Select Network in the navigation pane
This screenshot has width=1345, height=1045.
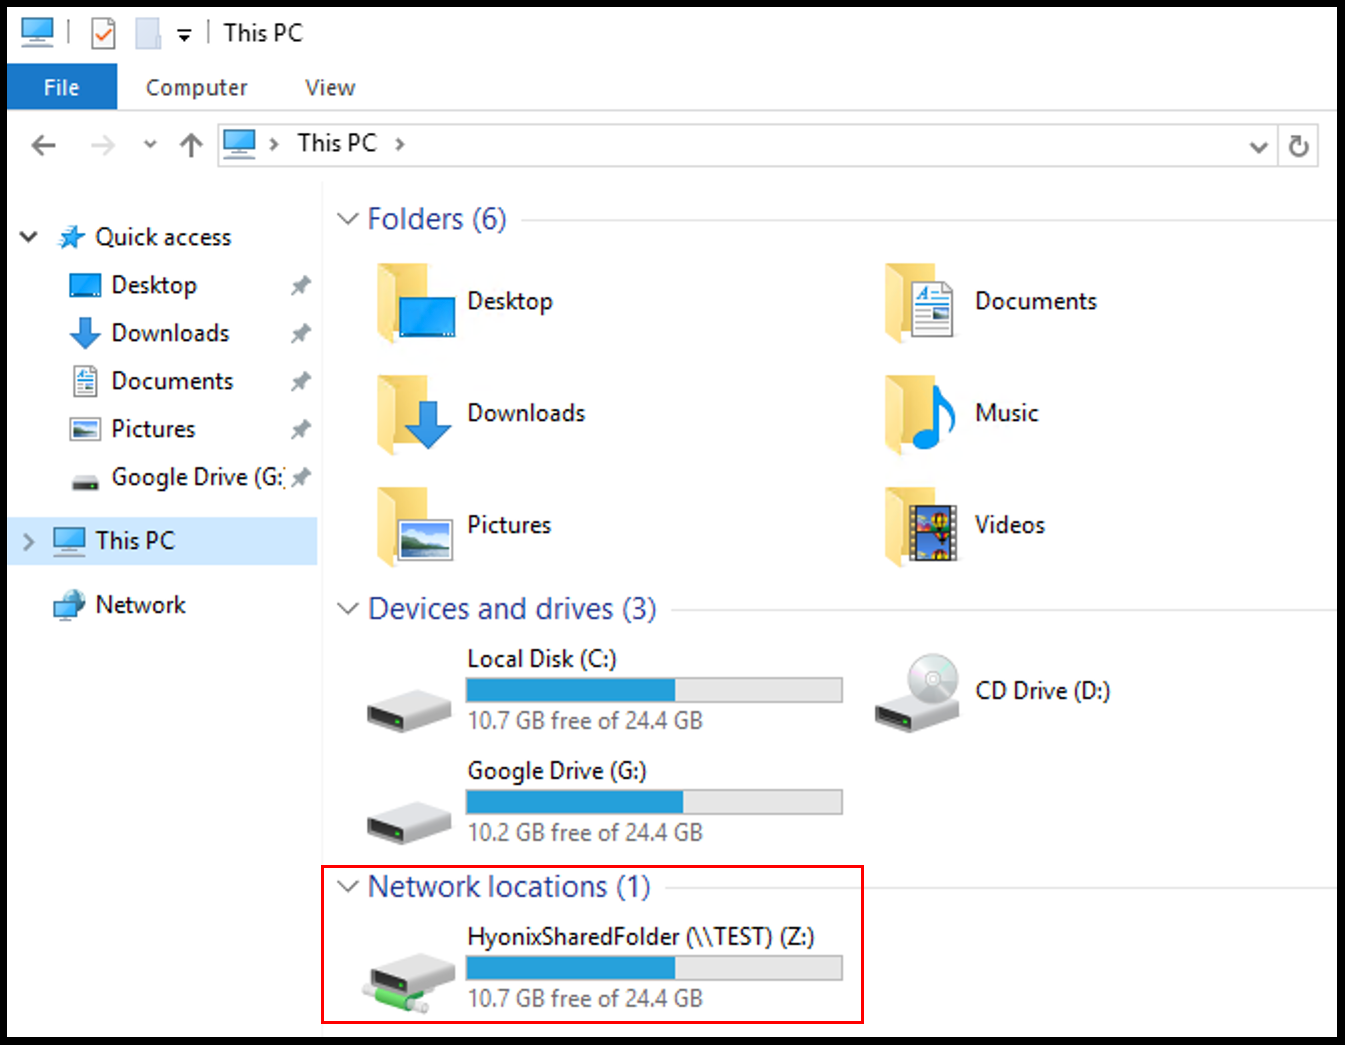[140, 605]
